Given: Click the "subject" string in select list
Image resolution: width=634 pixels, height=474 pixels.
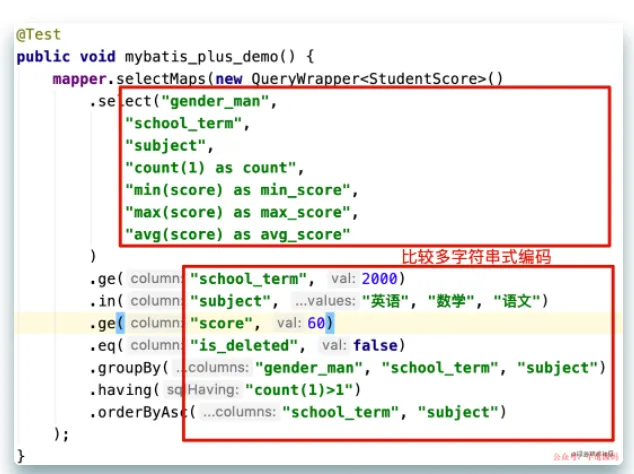Looking at the screenshot, I should pyautogui.click(x=165, y=146).
